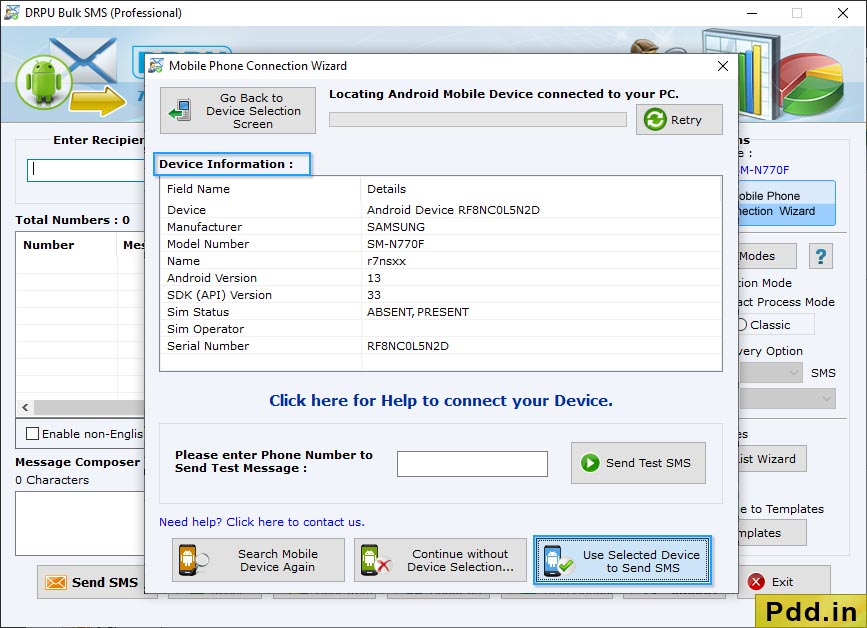The width and height of the screenshot is (867, 628).
Task: Toggle Enable non-English checkbox in main window
Action: [33, 433]
